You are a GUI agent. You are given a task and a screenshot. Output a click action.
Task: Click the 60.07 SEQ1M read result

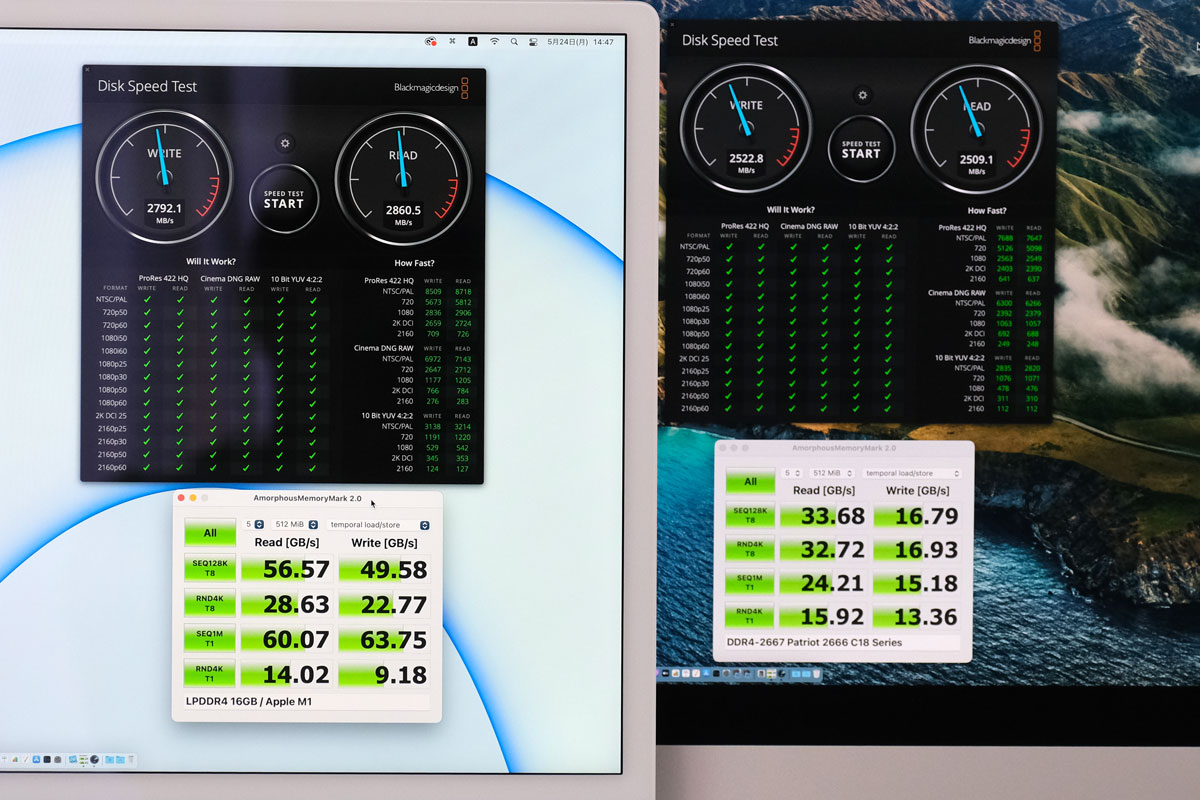click(287, 639)
